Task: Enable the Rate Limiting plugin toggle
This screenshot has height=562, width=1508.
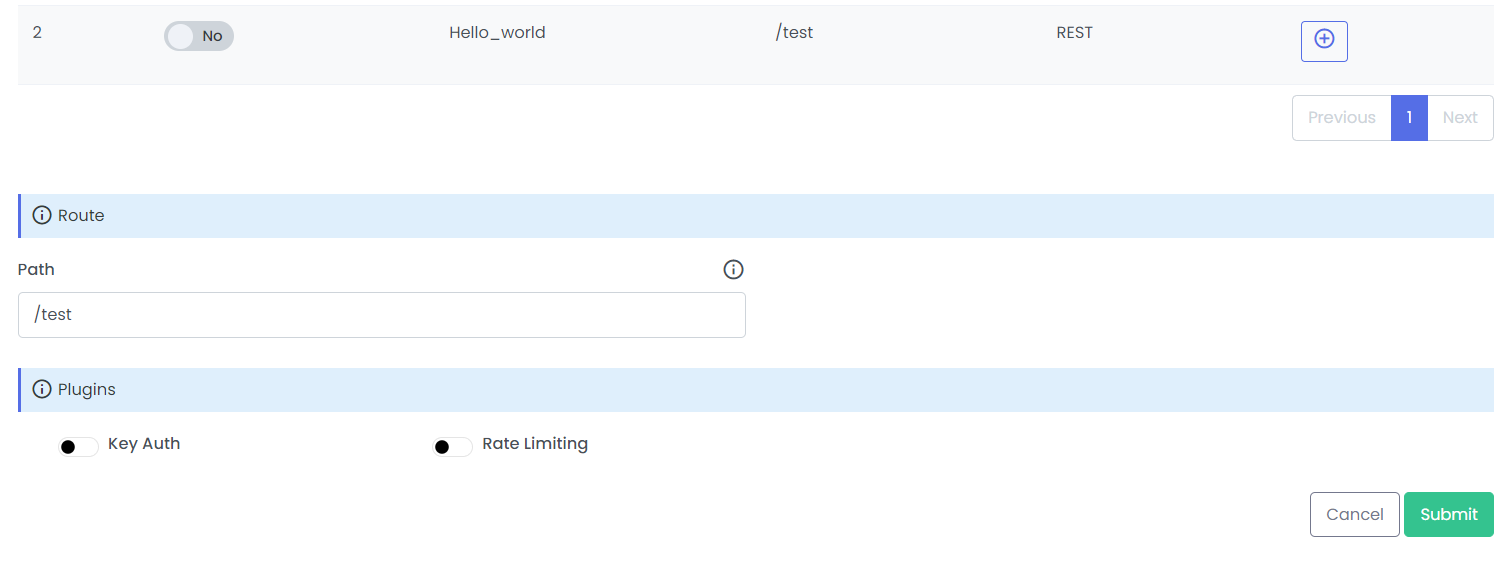Action: [453, 446]
